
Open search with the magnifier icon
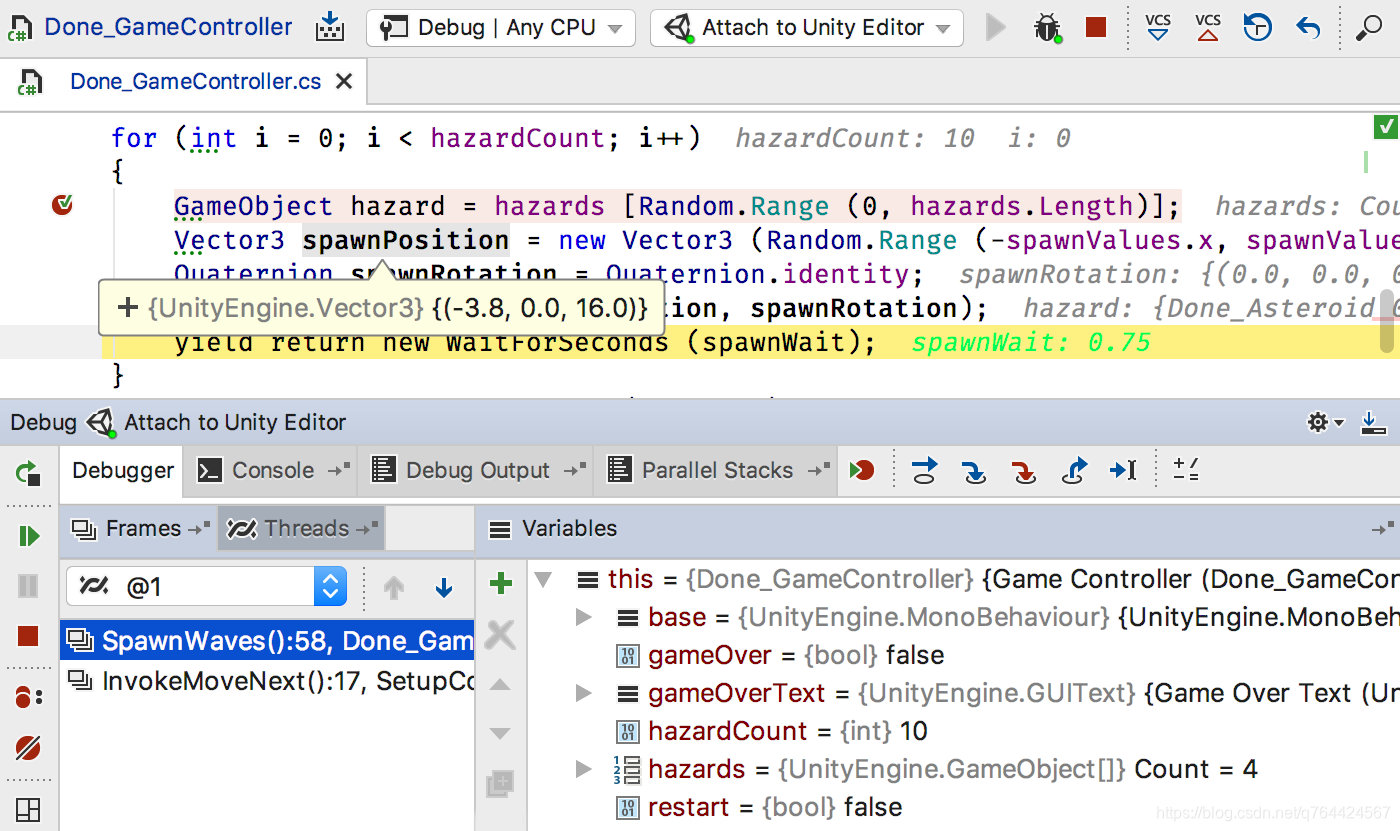point(1368,28)
